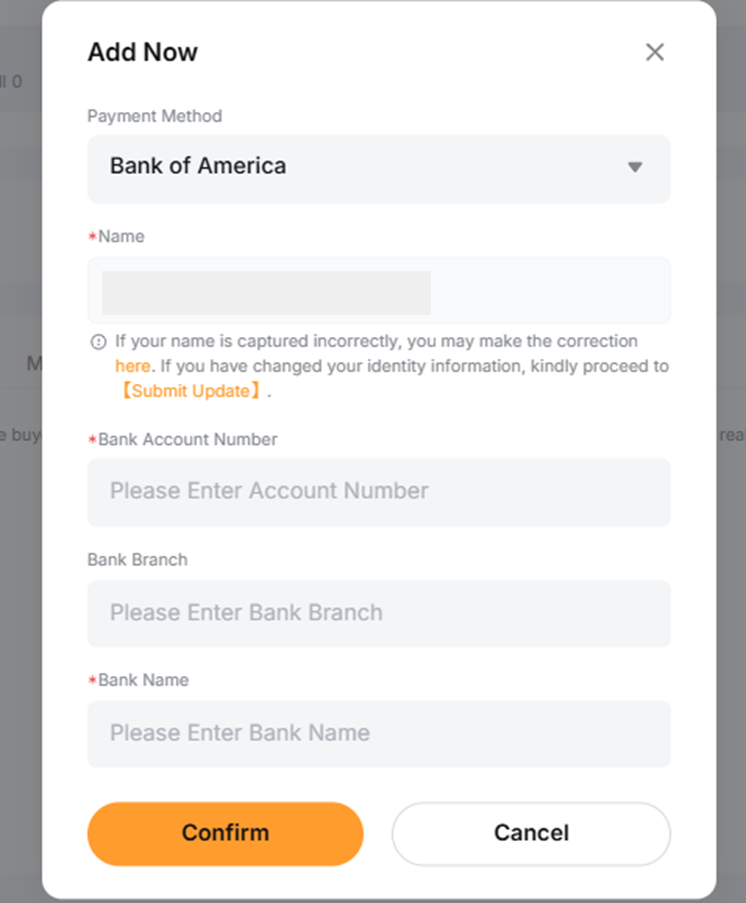Click the info icon beside name note
The height and width of the screenshot is (903, 746).
click(x=99, y=342)
